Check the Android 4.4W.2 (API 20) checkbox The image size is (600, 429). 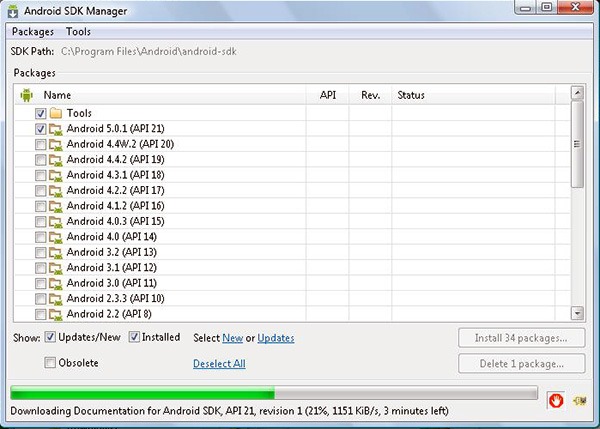tap(40, 145)
